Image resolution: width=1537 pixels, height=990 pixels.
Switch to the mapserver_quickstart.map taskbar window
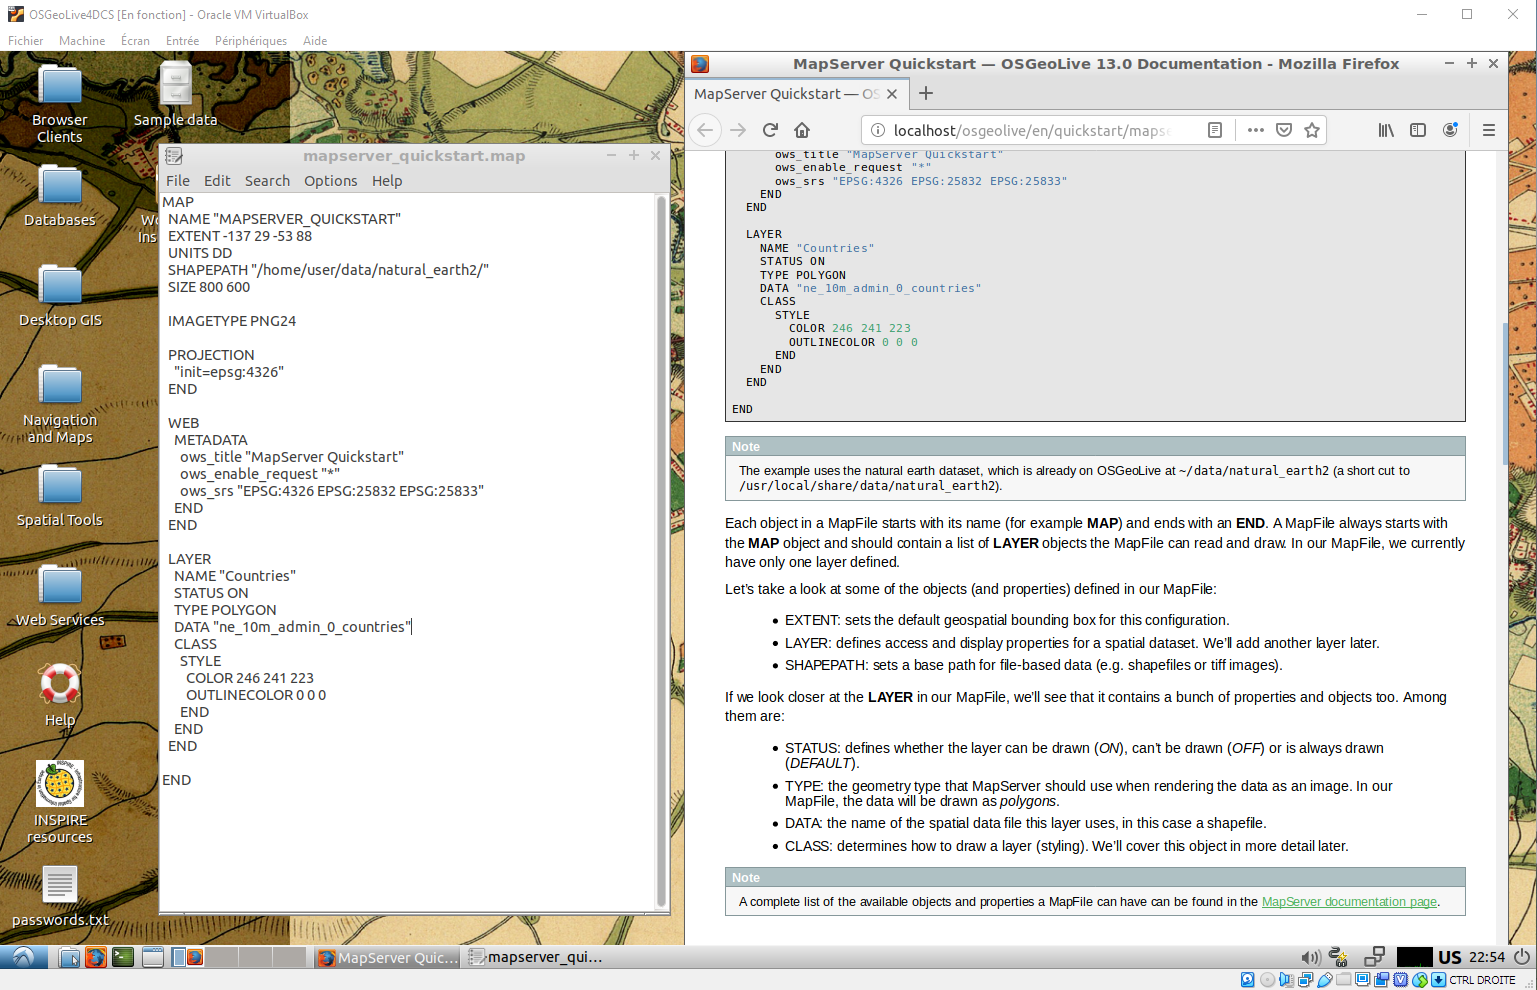tap(536, 957)
